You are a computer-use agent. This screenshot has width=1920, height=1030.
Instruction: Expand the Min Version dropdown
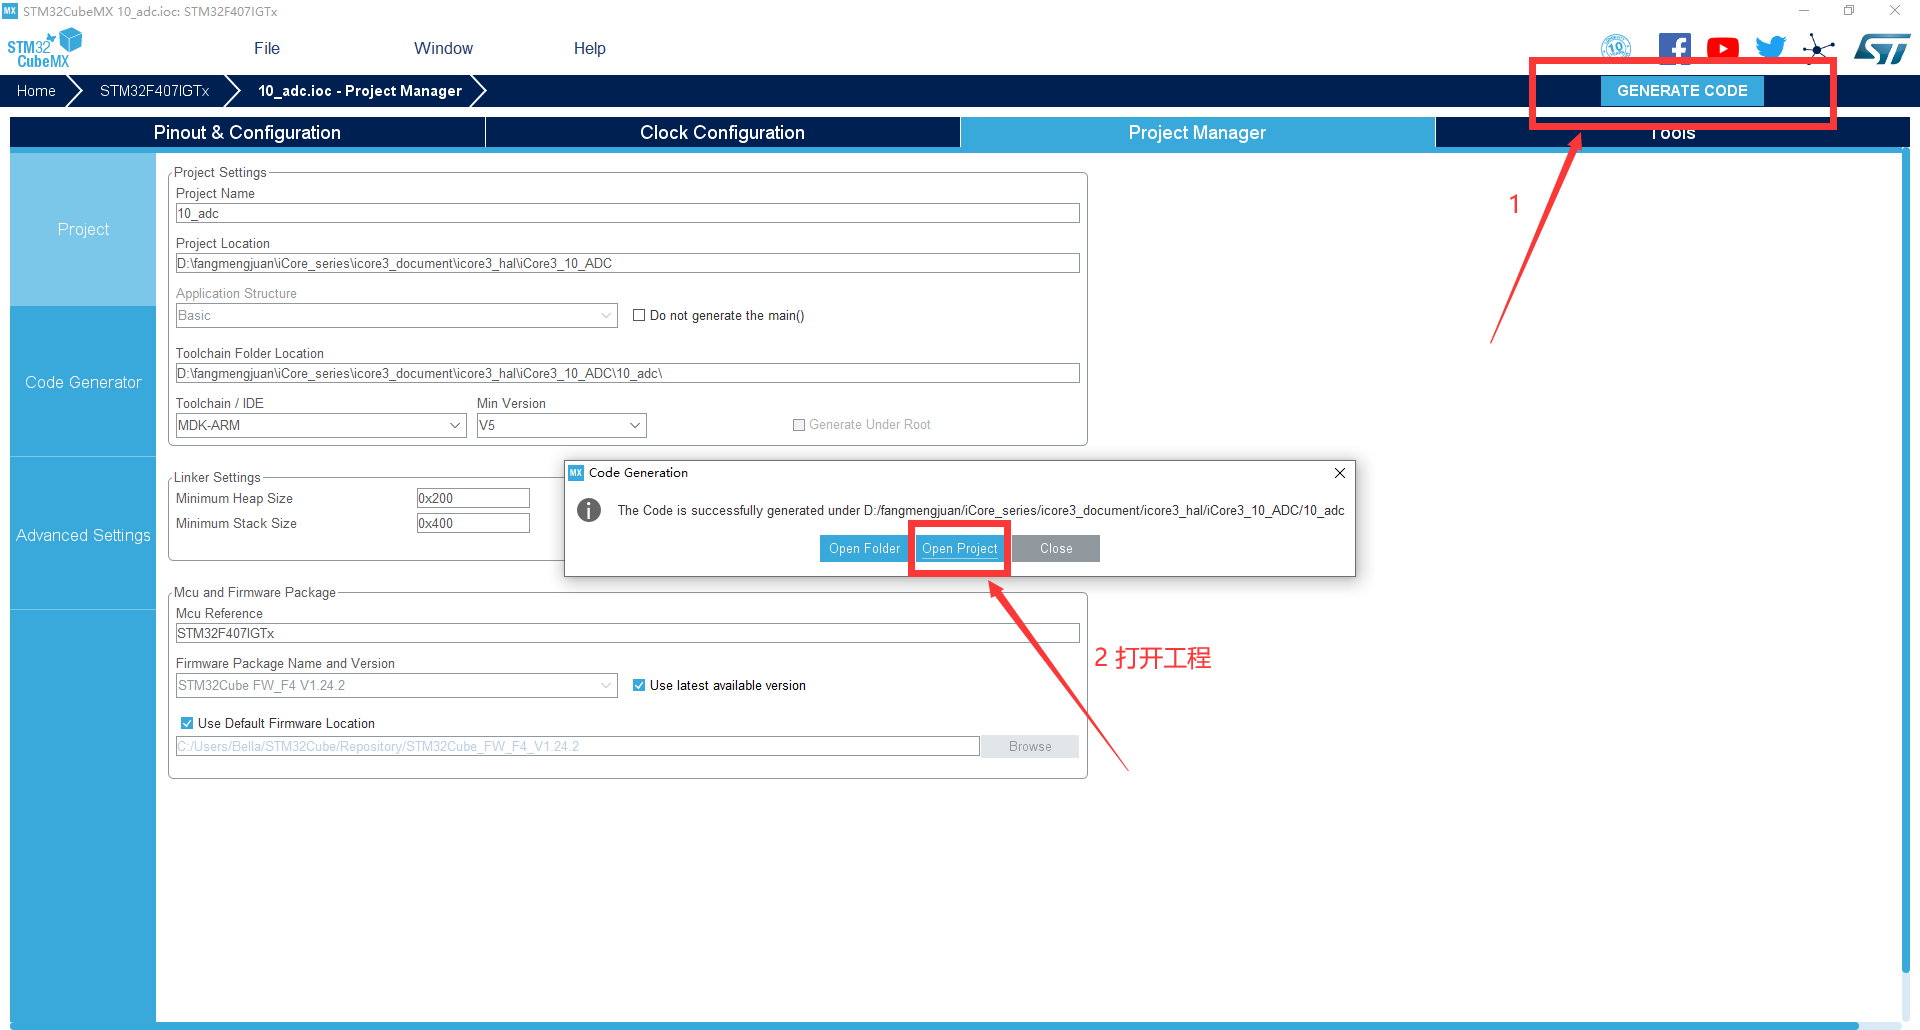(x=635, y=425)
